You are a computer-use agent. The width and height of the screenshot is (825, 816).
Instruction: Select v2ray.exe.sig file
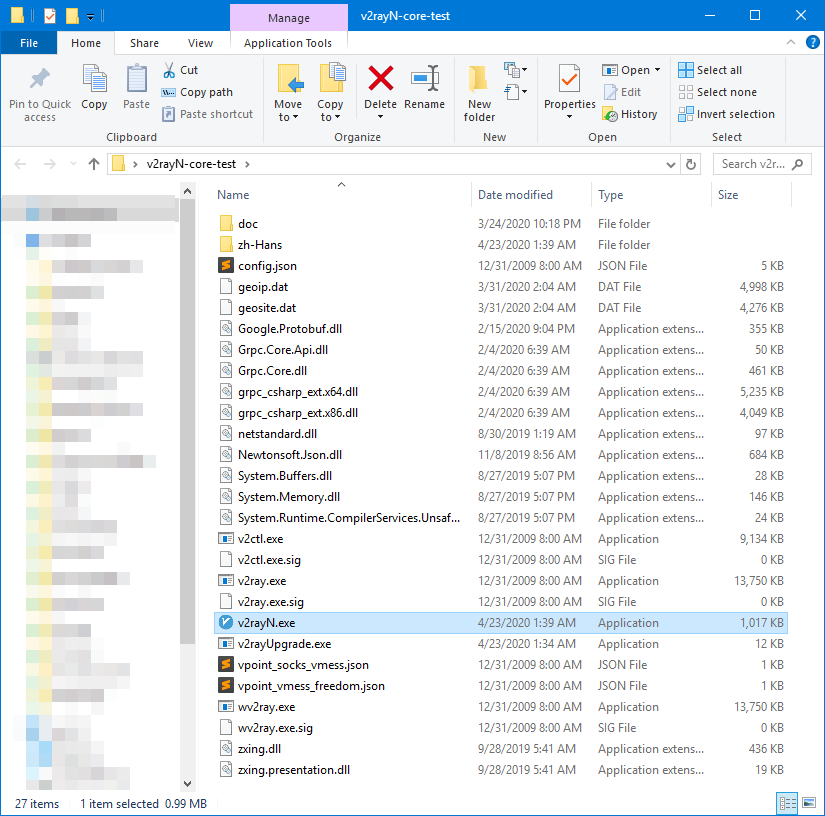point(500,602)
